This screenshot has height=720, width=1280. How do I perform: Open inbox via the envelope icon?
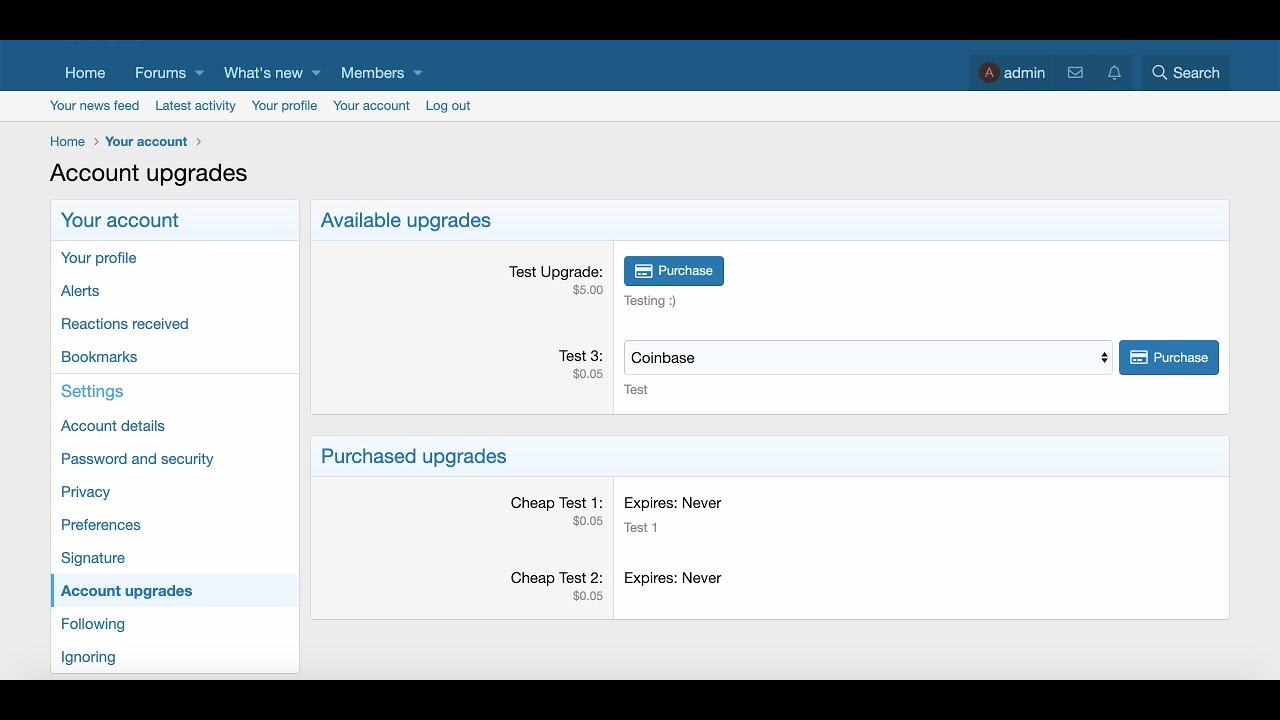click(x=1075, y=72)
